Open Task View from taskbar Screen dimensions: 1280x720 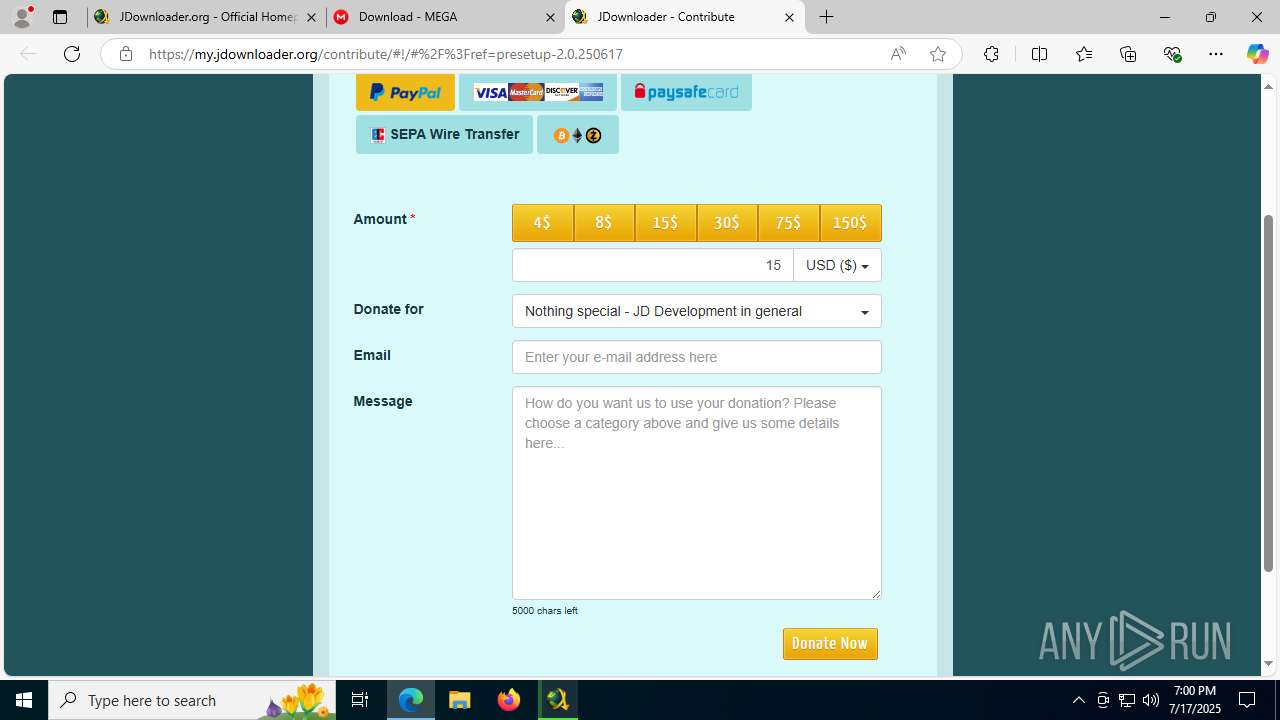click(360, 700)
